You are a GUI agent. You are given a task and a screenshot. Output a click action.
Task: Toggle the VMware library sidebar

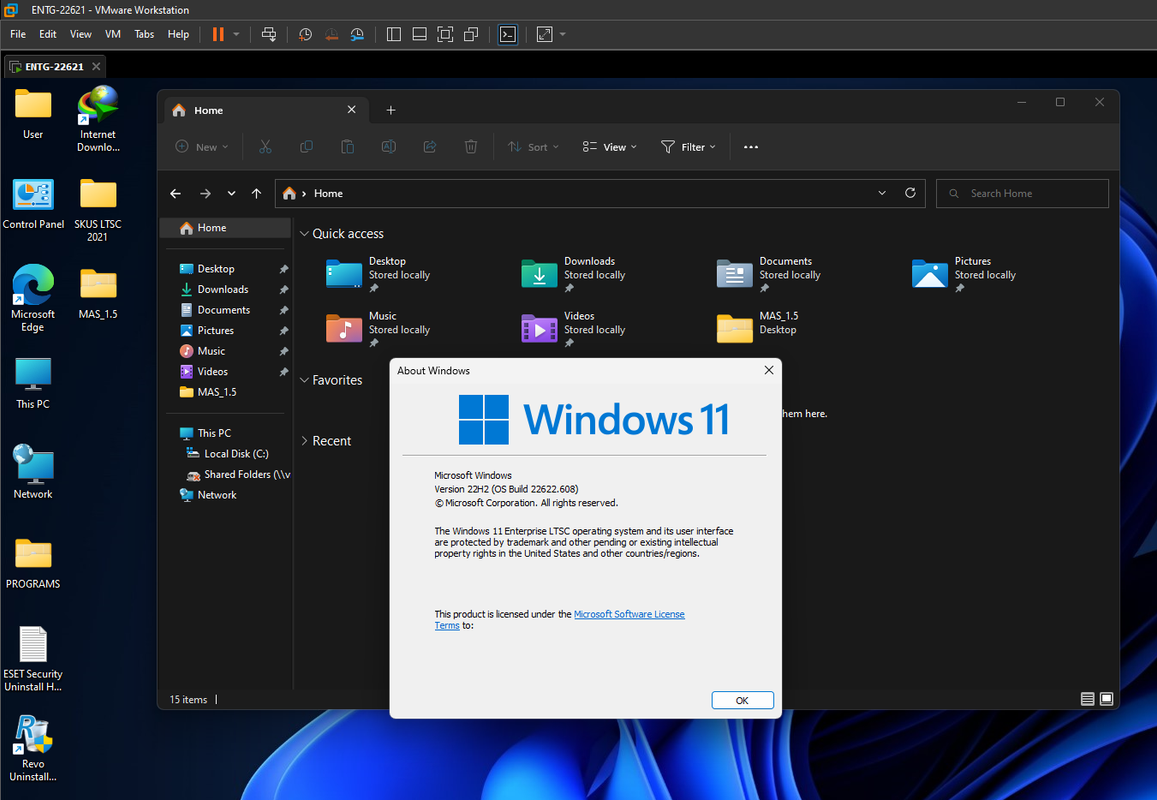tap(394, 34)
